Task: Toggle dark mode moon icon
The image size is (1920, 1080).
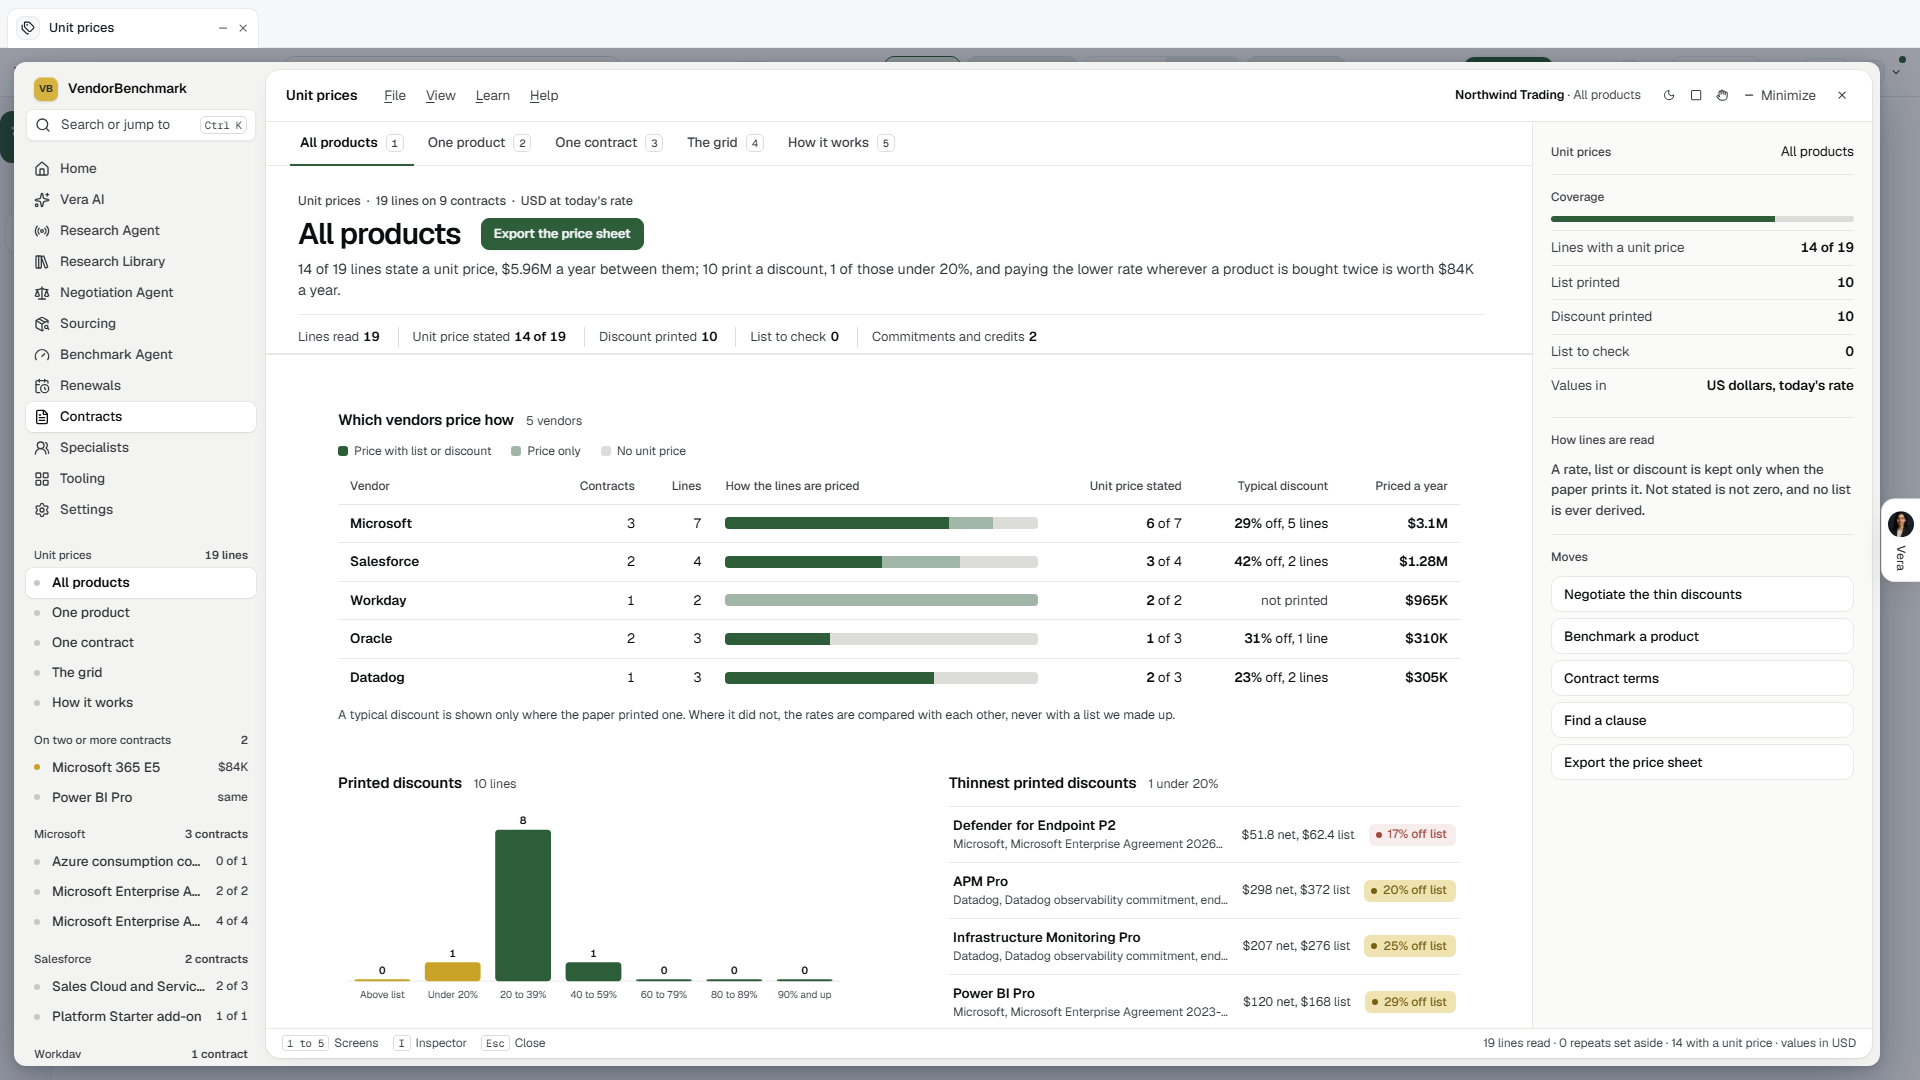Action: pos(1669,96)
